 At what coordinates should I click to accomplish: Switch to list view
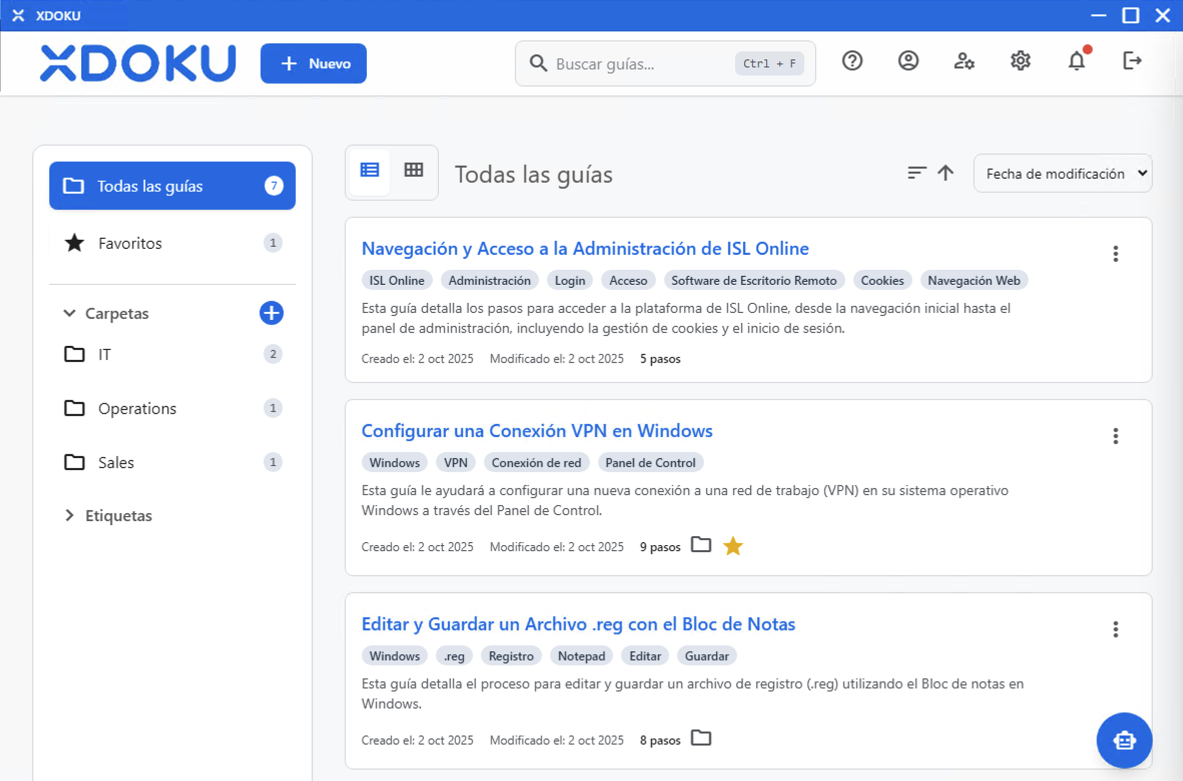click(x=370, y=171)
